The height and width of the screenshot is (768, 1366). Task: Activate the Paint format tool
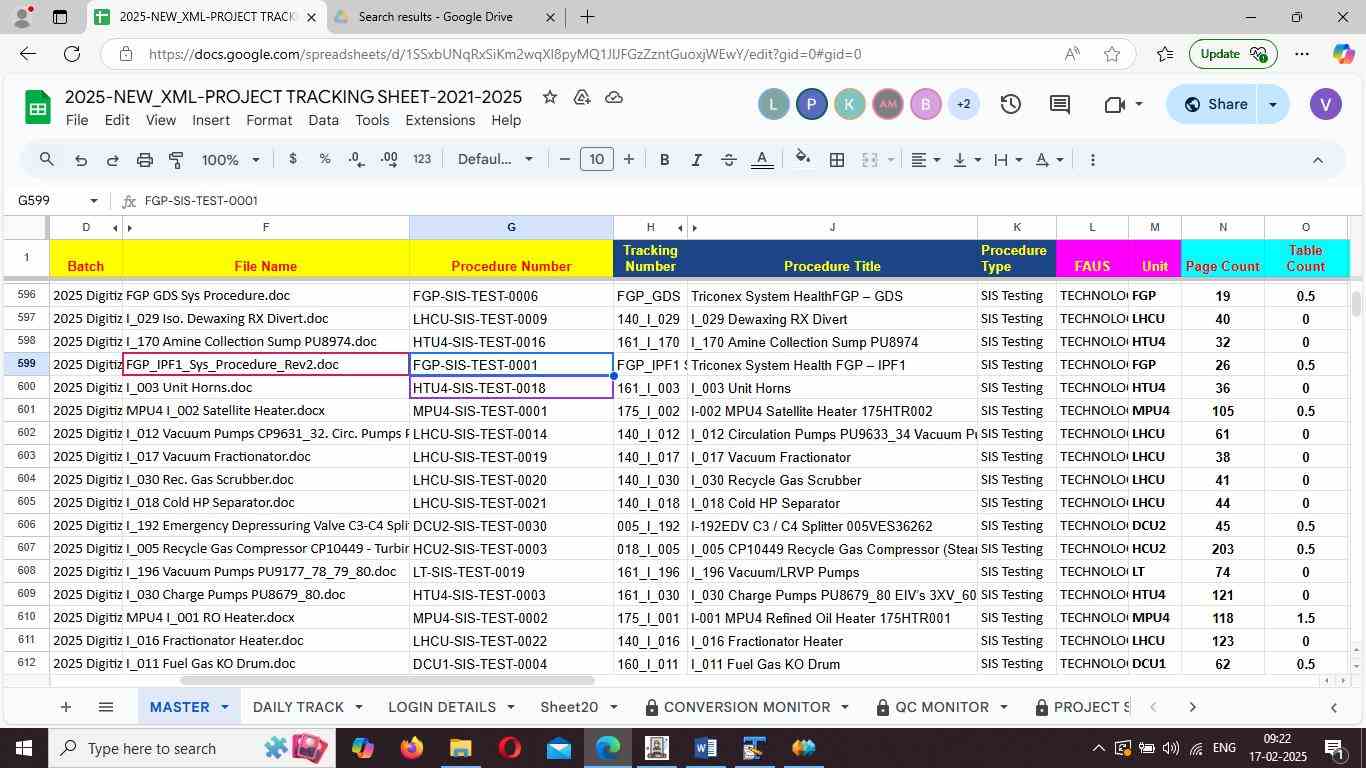[x=176, y=159]
